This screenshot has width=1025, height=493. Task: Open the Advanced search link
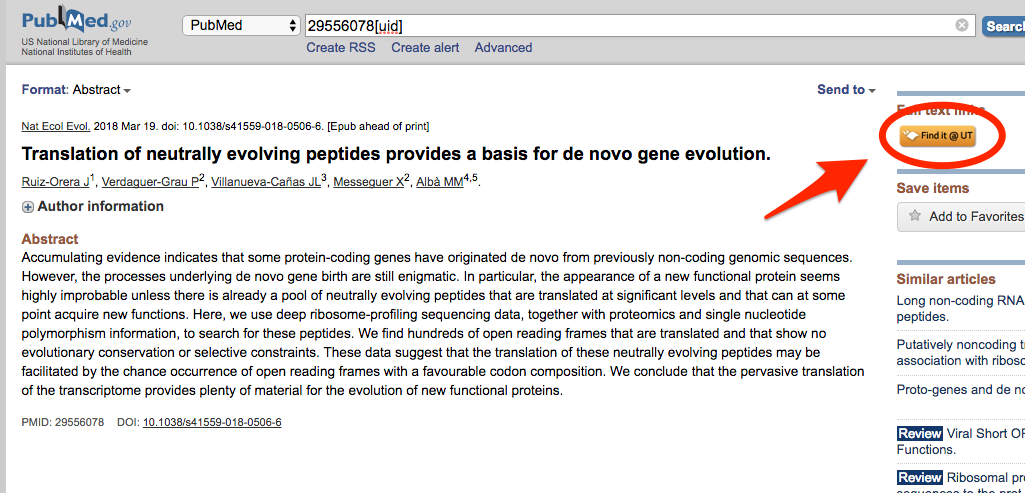(503, 48)
